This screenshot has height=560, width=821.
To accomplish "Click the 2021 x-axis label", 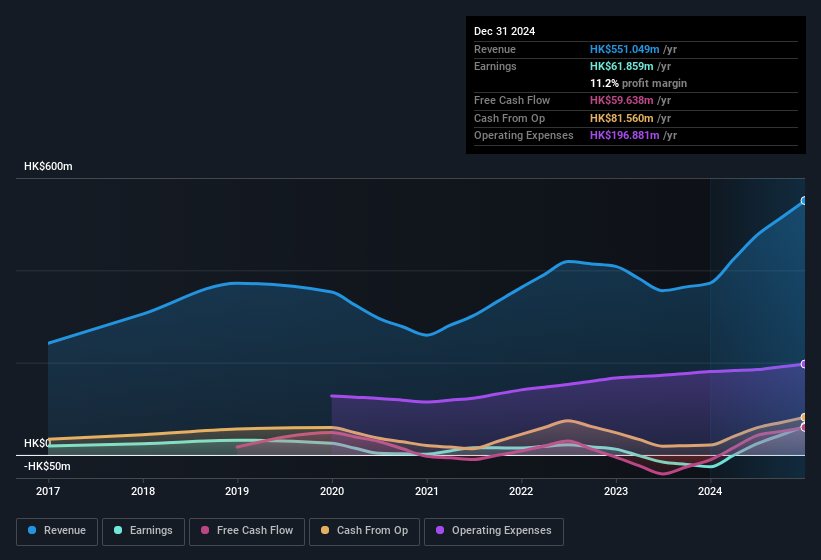I will pyautogui.click(x=427, y=491).
